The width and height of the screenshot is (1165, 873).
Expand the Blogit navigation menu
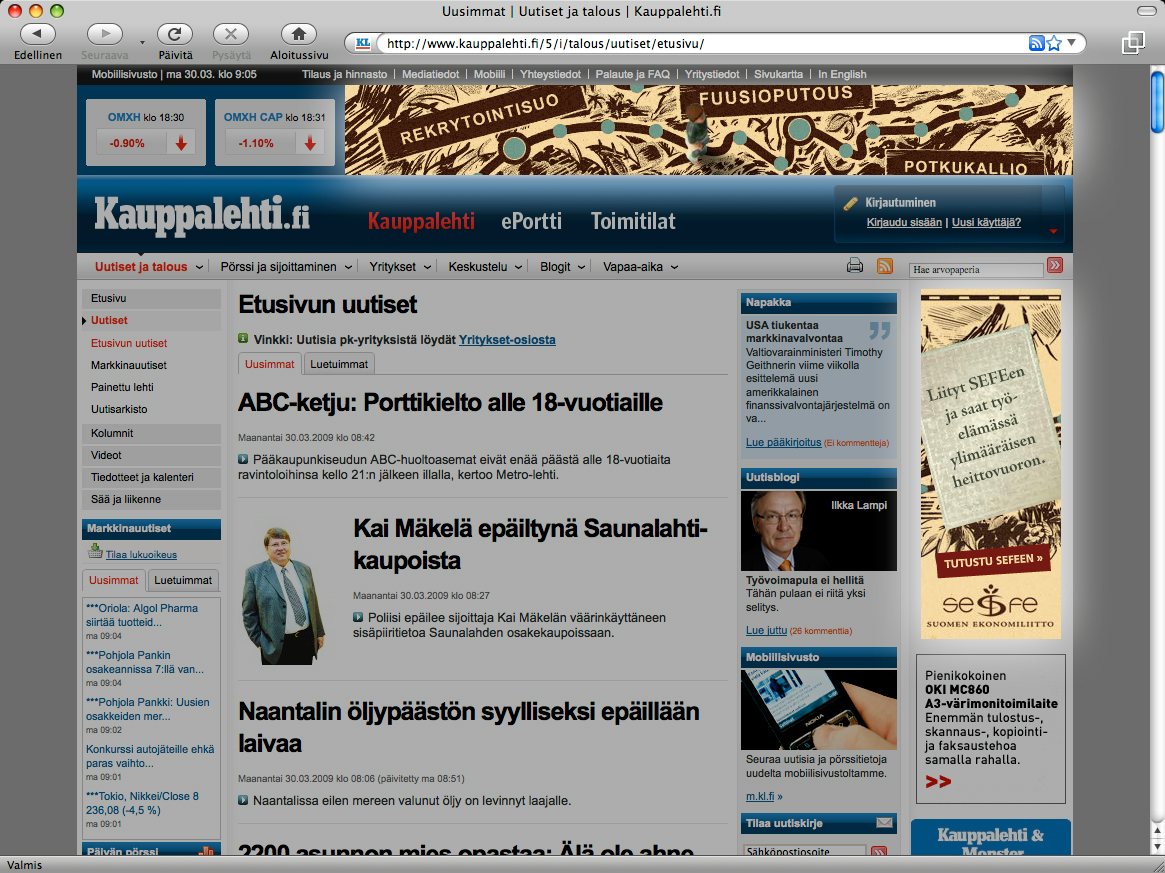point(582,267)
